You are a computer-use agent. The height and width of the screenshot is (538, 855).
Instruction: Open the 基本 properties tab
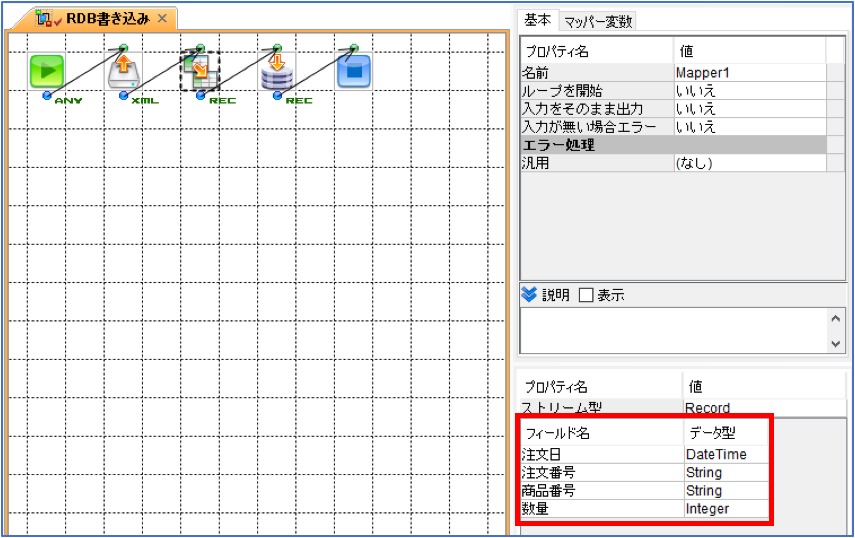[x=537, y=20]
